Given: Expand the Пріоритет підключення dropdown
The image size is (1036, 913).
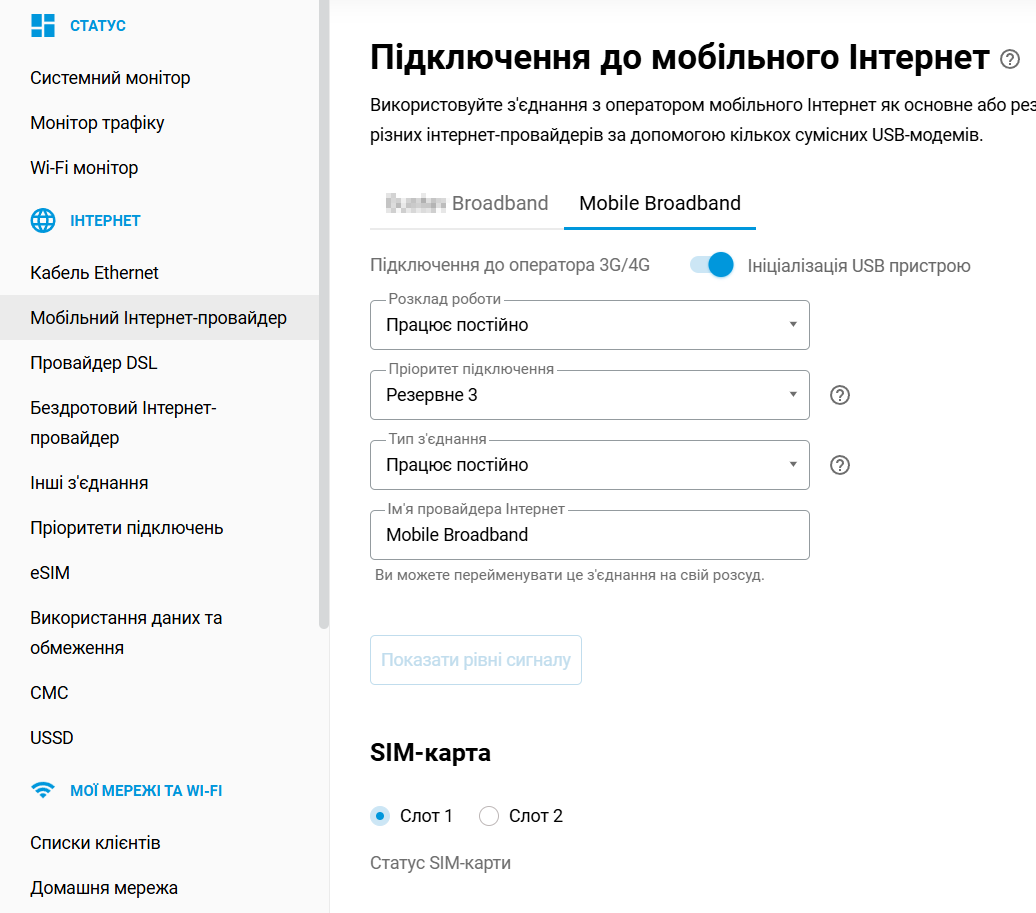Looking at the screenshot, I should tap(589, 395).
